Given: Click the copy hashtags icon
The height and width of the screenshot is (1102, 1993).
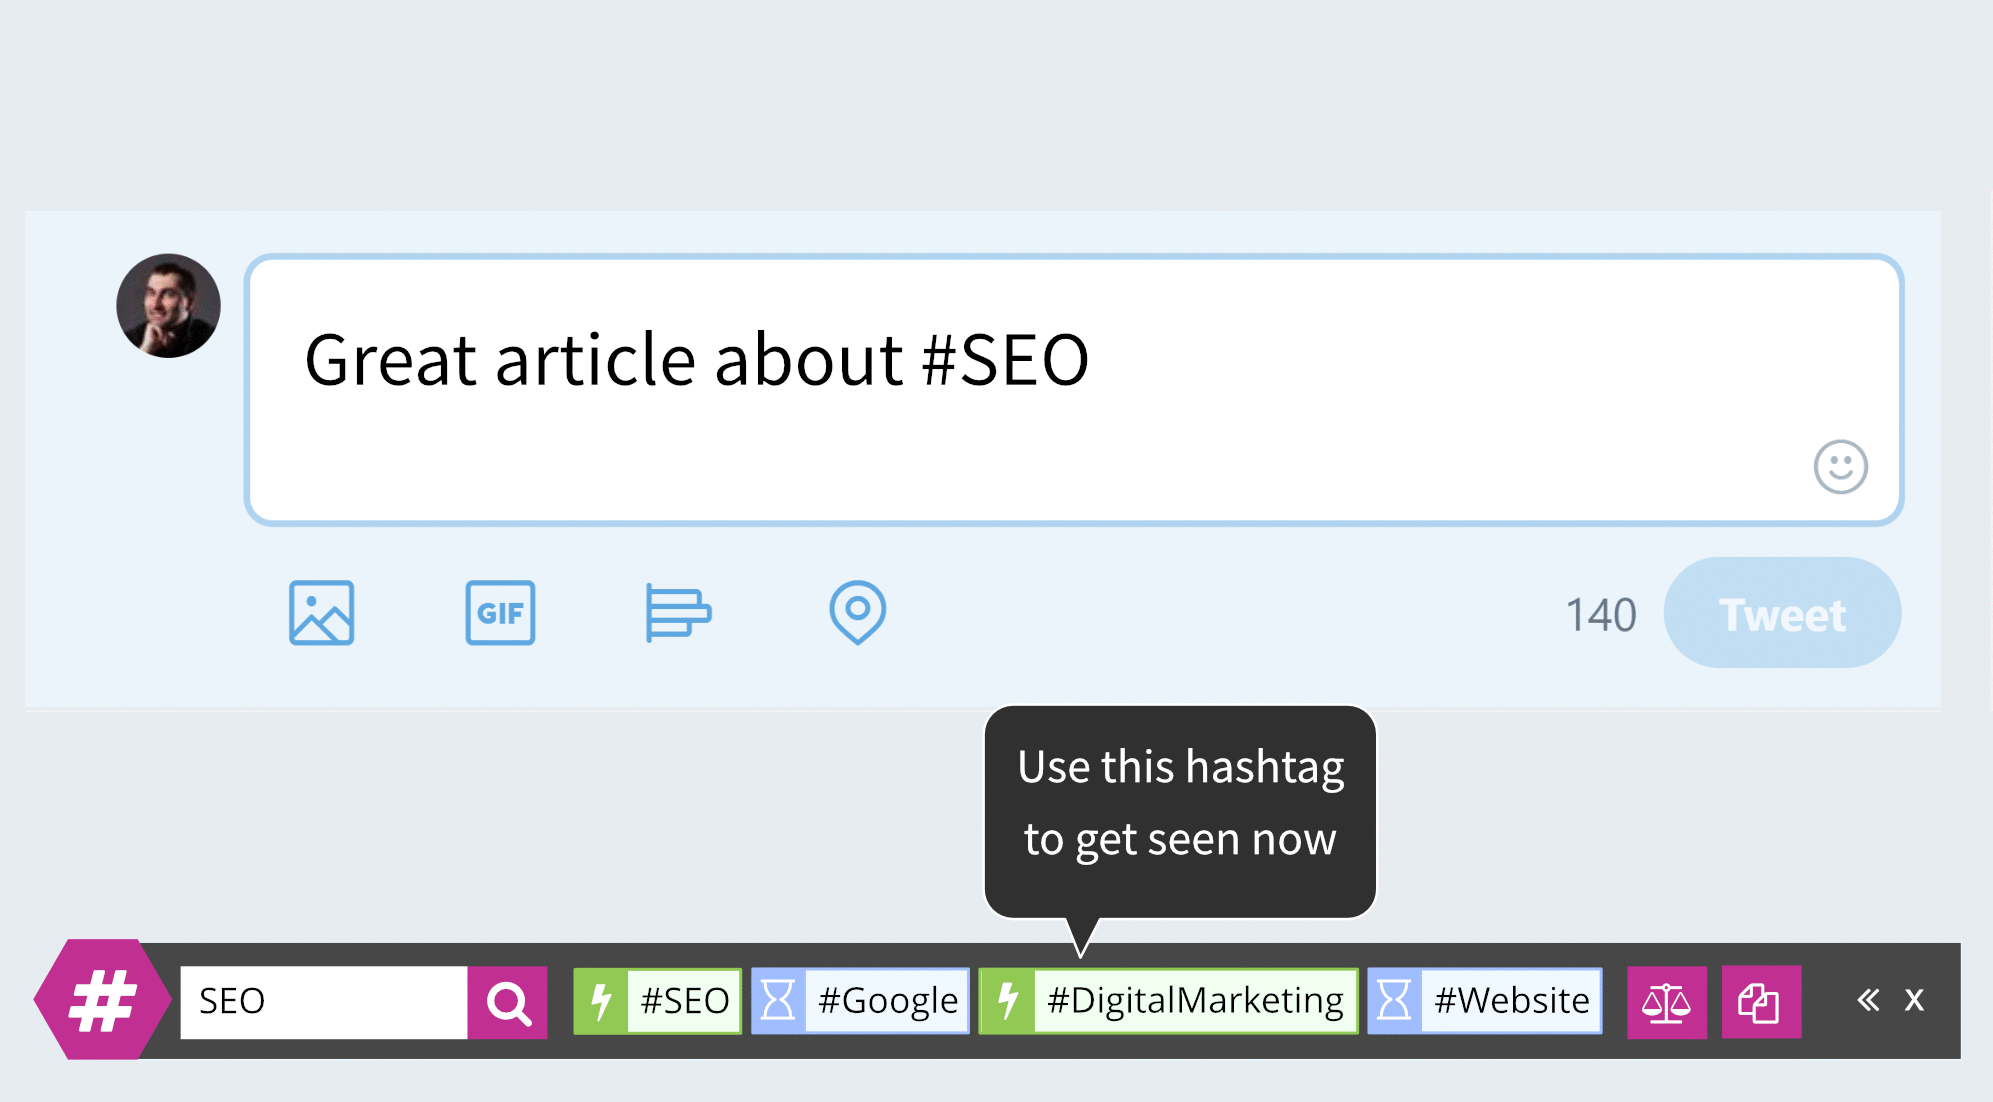Looking at the screenshot, I should pos(1760,1002).
